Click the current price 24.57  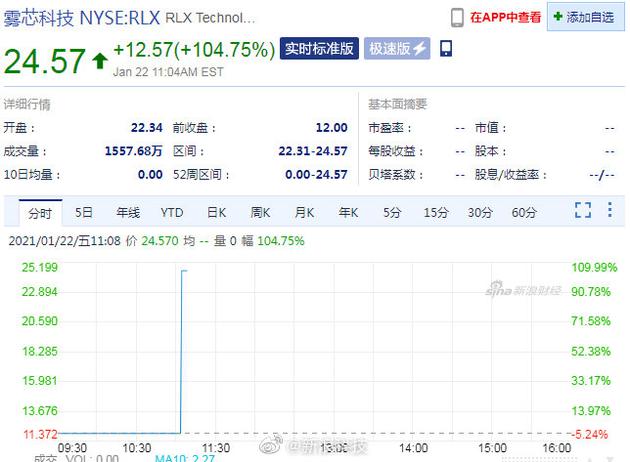tap(45, 61)
